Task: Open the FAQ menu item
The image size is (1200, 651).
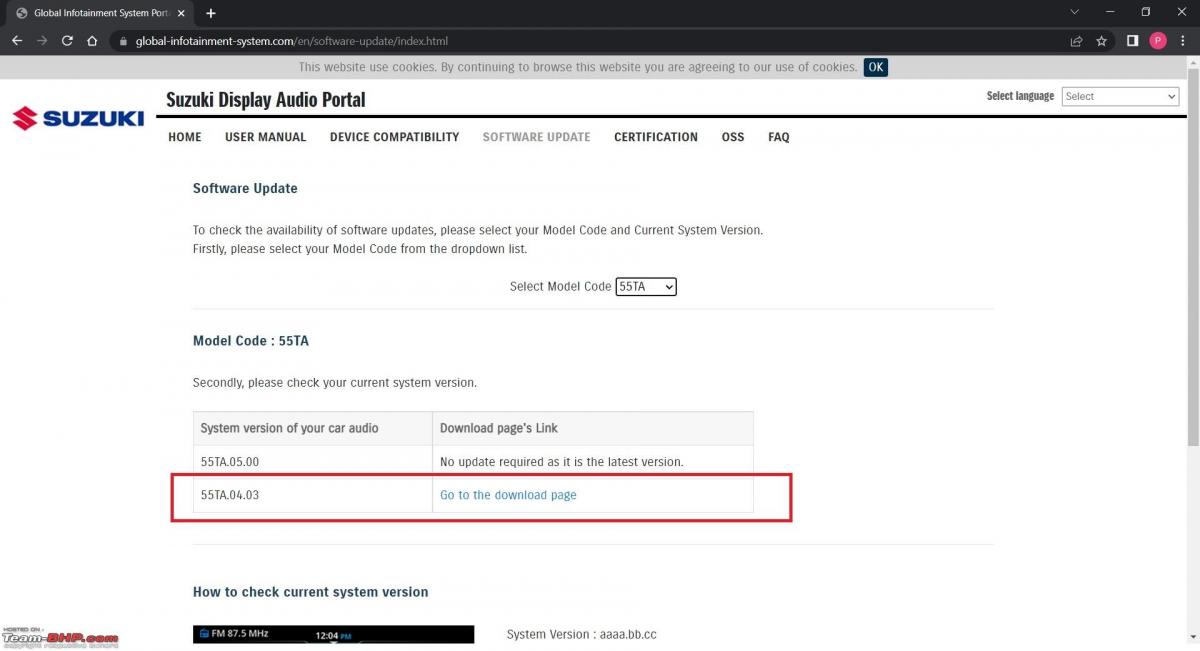Action: pyautogui.click(x=779, y=137)
